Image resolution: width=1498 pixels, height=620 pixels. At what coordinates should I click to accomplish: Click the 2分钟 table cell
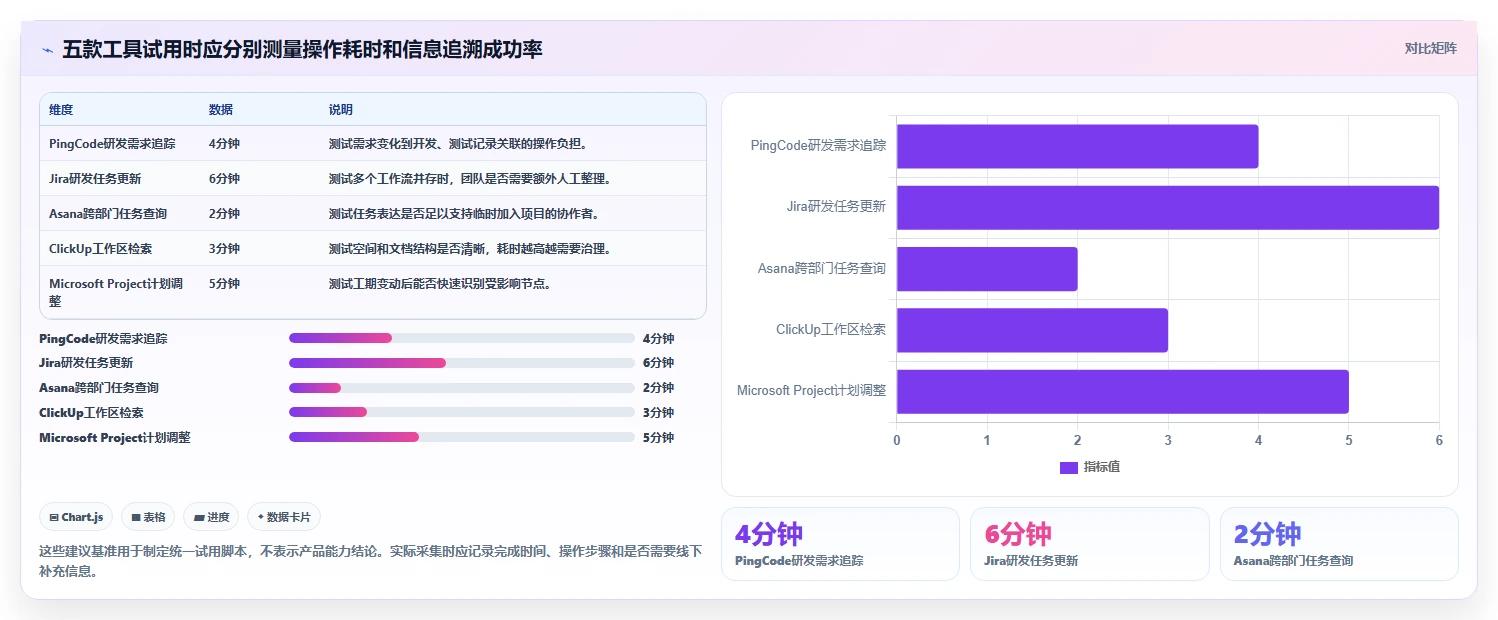[224, 214]
